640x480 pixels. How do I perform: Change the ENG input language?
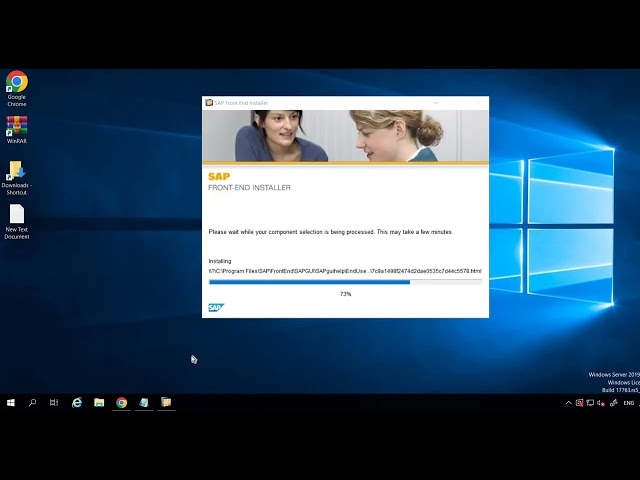(x=629, y=403)
